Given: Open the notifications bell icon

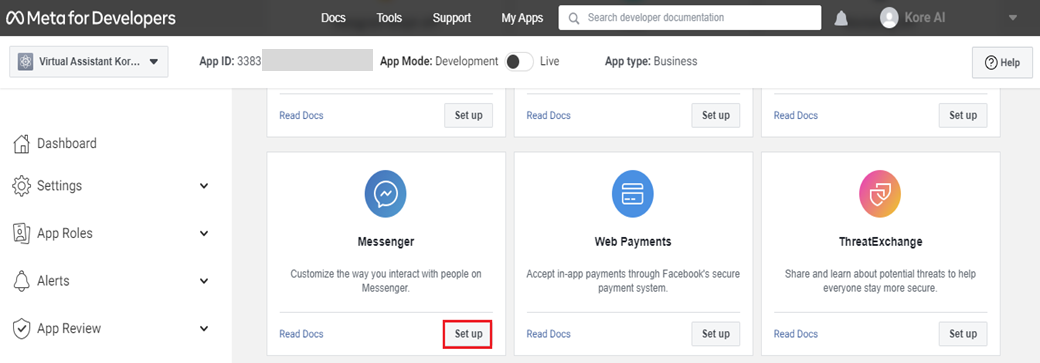Looking at the screenshot, I should click(x=841, y=19).
